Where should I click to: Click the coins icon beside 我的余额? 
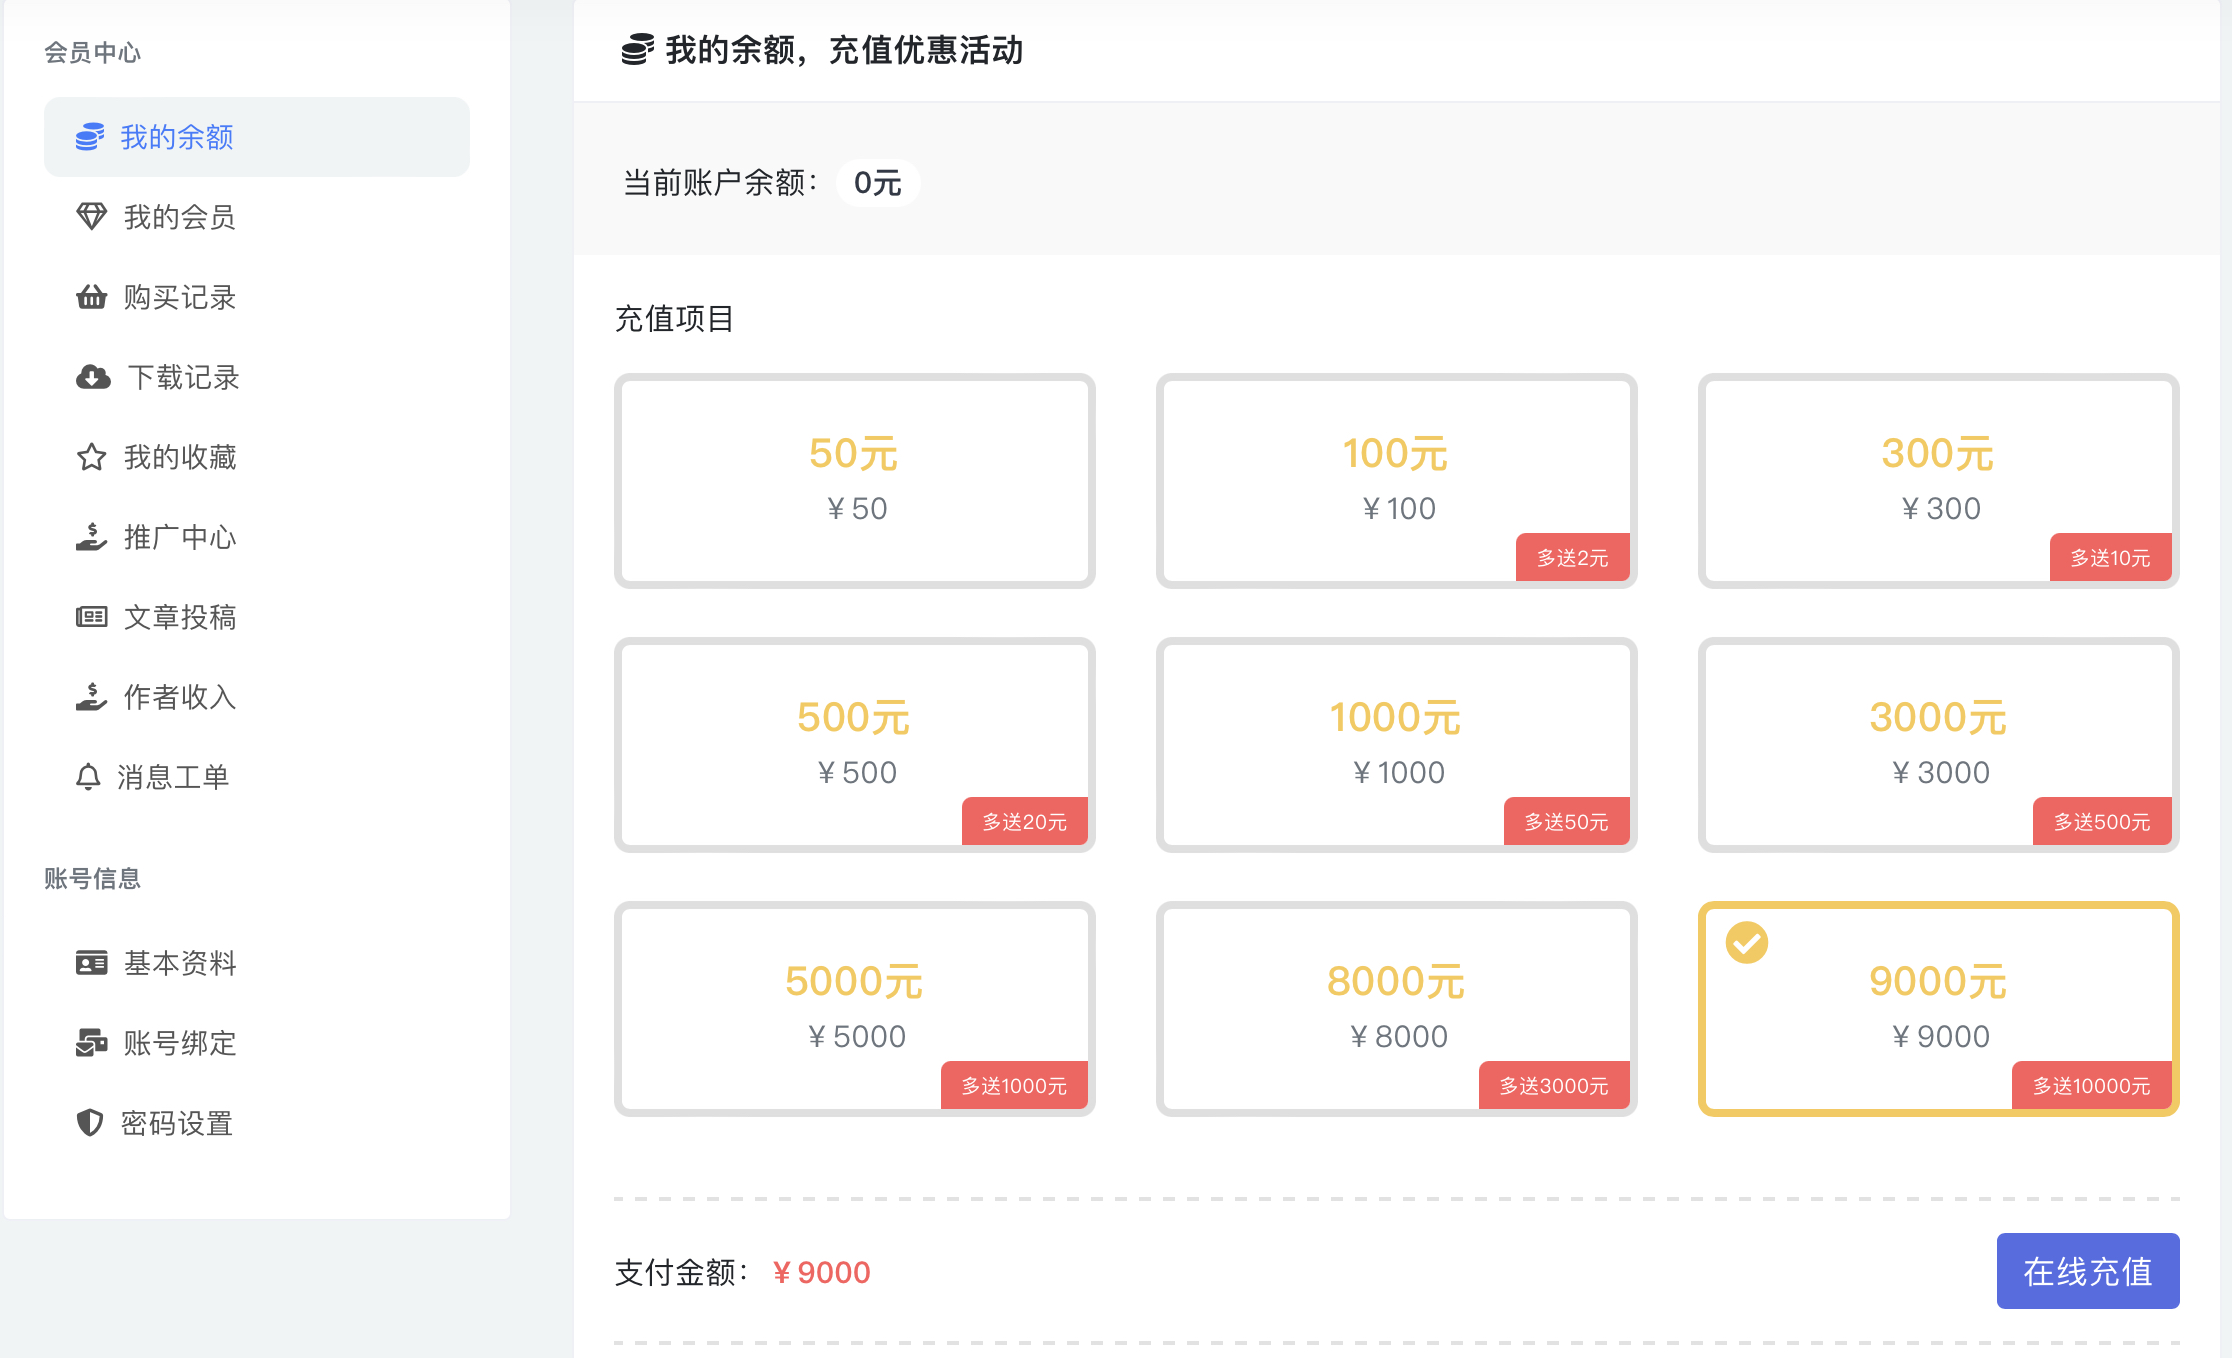[90, 137]
